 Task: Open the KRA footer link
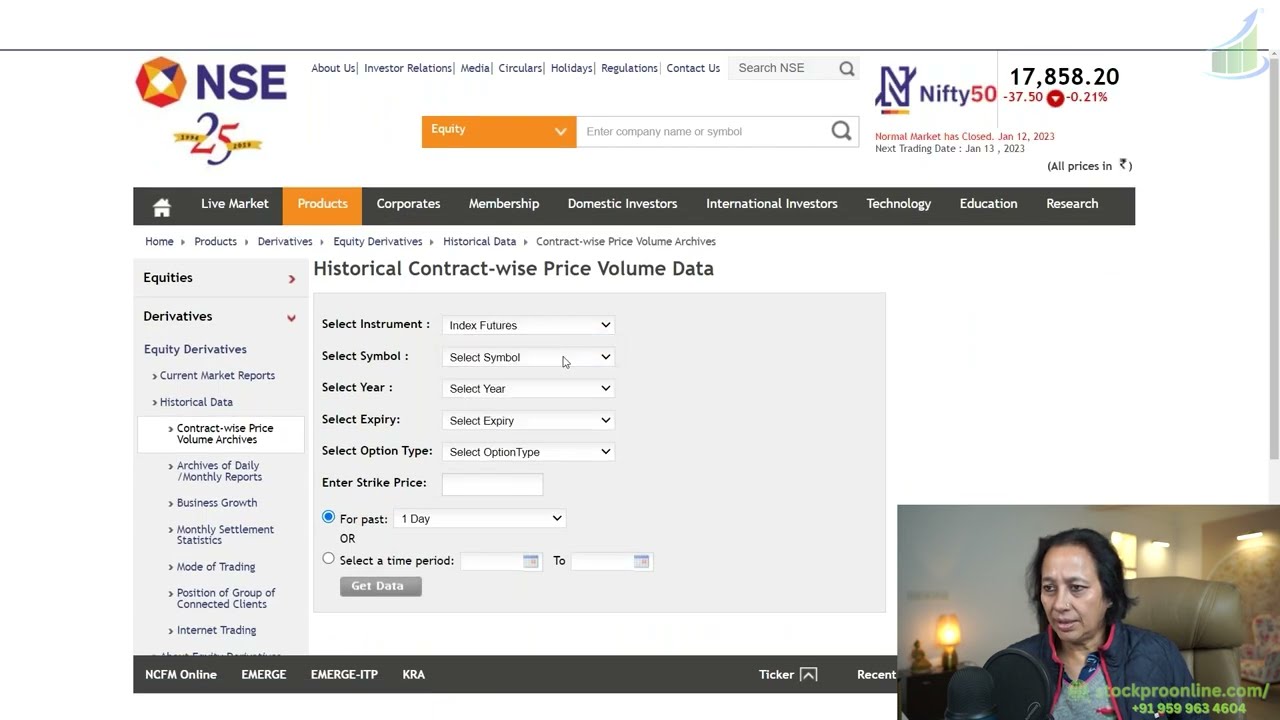click(x=414, y=675)
